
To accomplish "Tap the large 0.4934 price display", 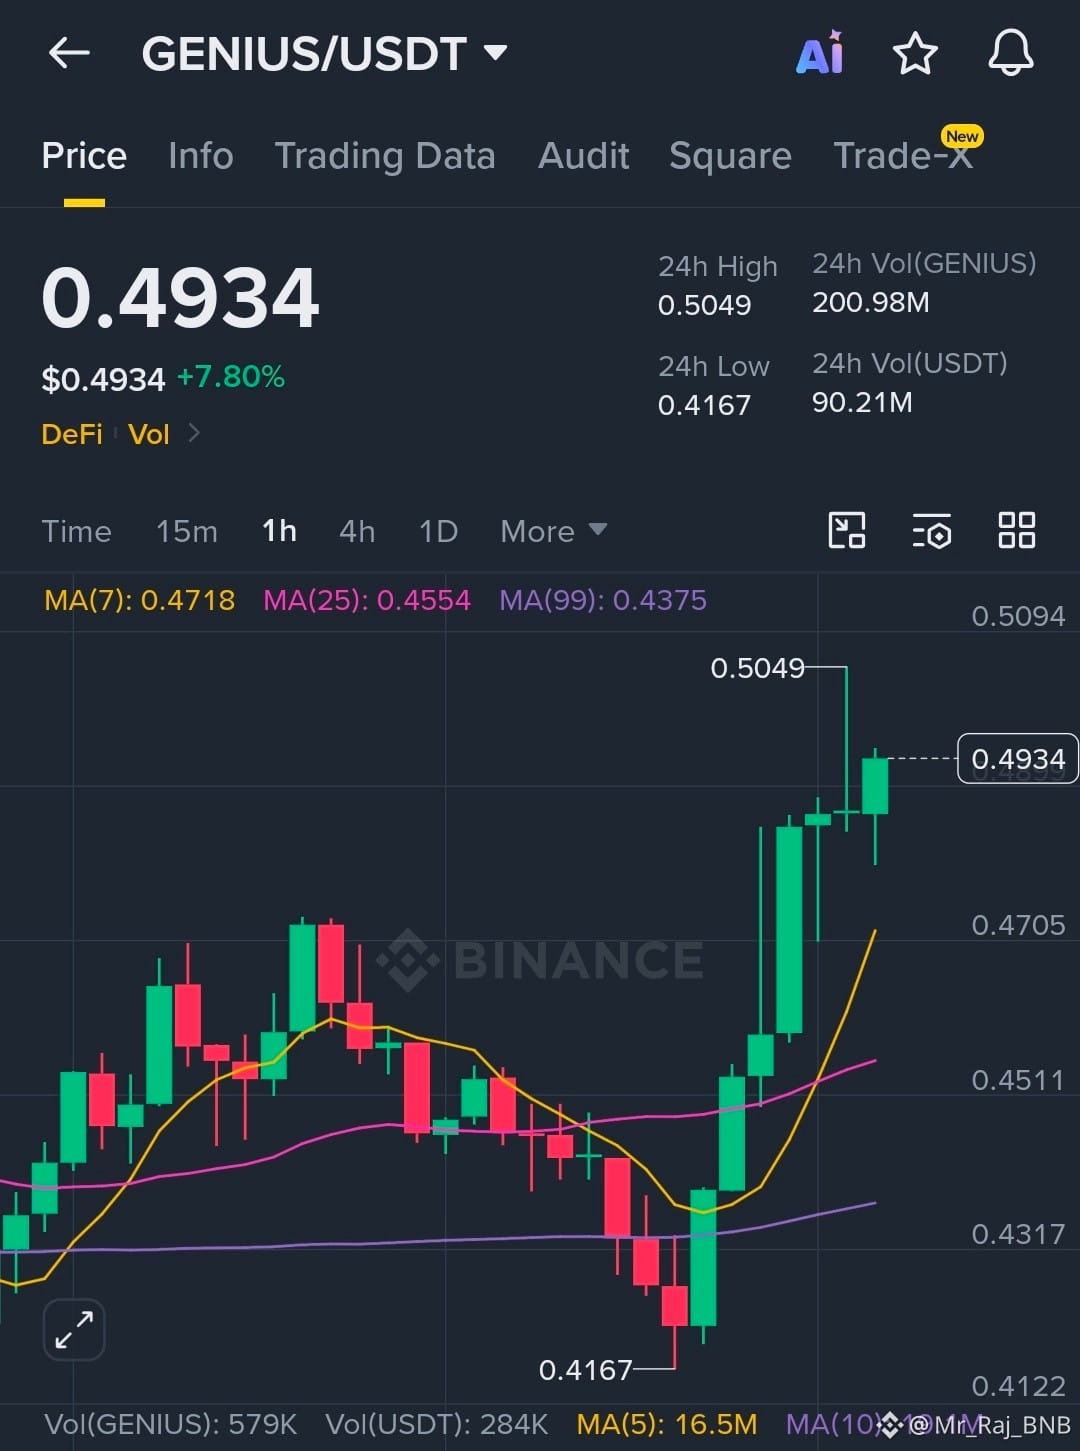I will pos(180,298).
